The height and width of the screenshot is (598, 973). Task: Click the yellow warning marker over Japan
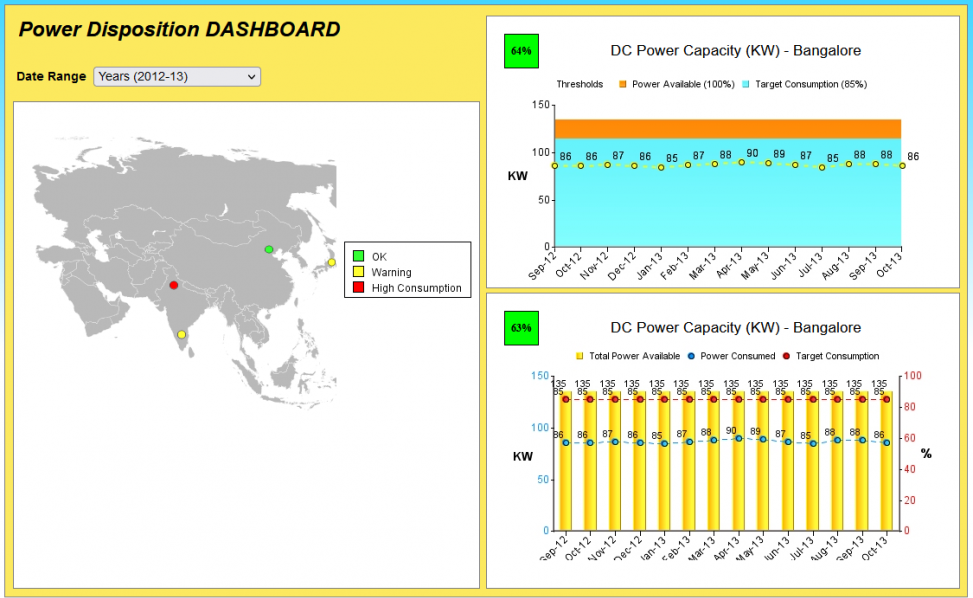coord(331,263)
